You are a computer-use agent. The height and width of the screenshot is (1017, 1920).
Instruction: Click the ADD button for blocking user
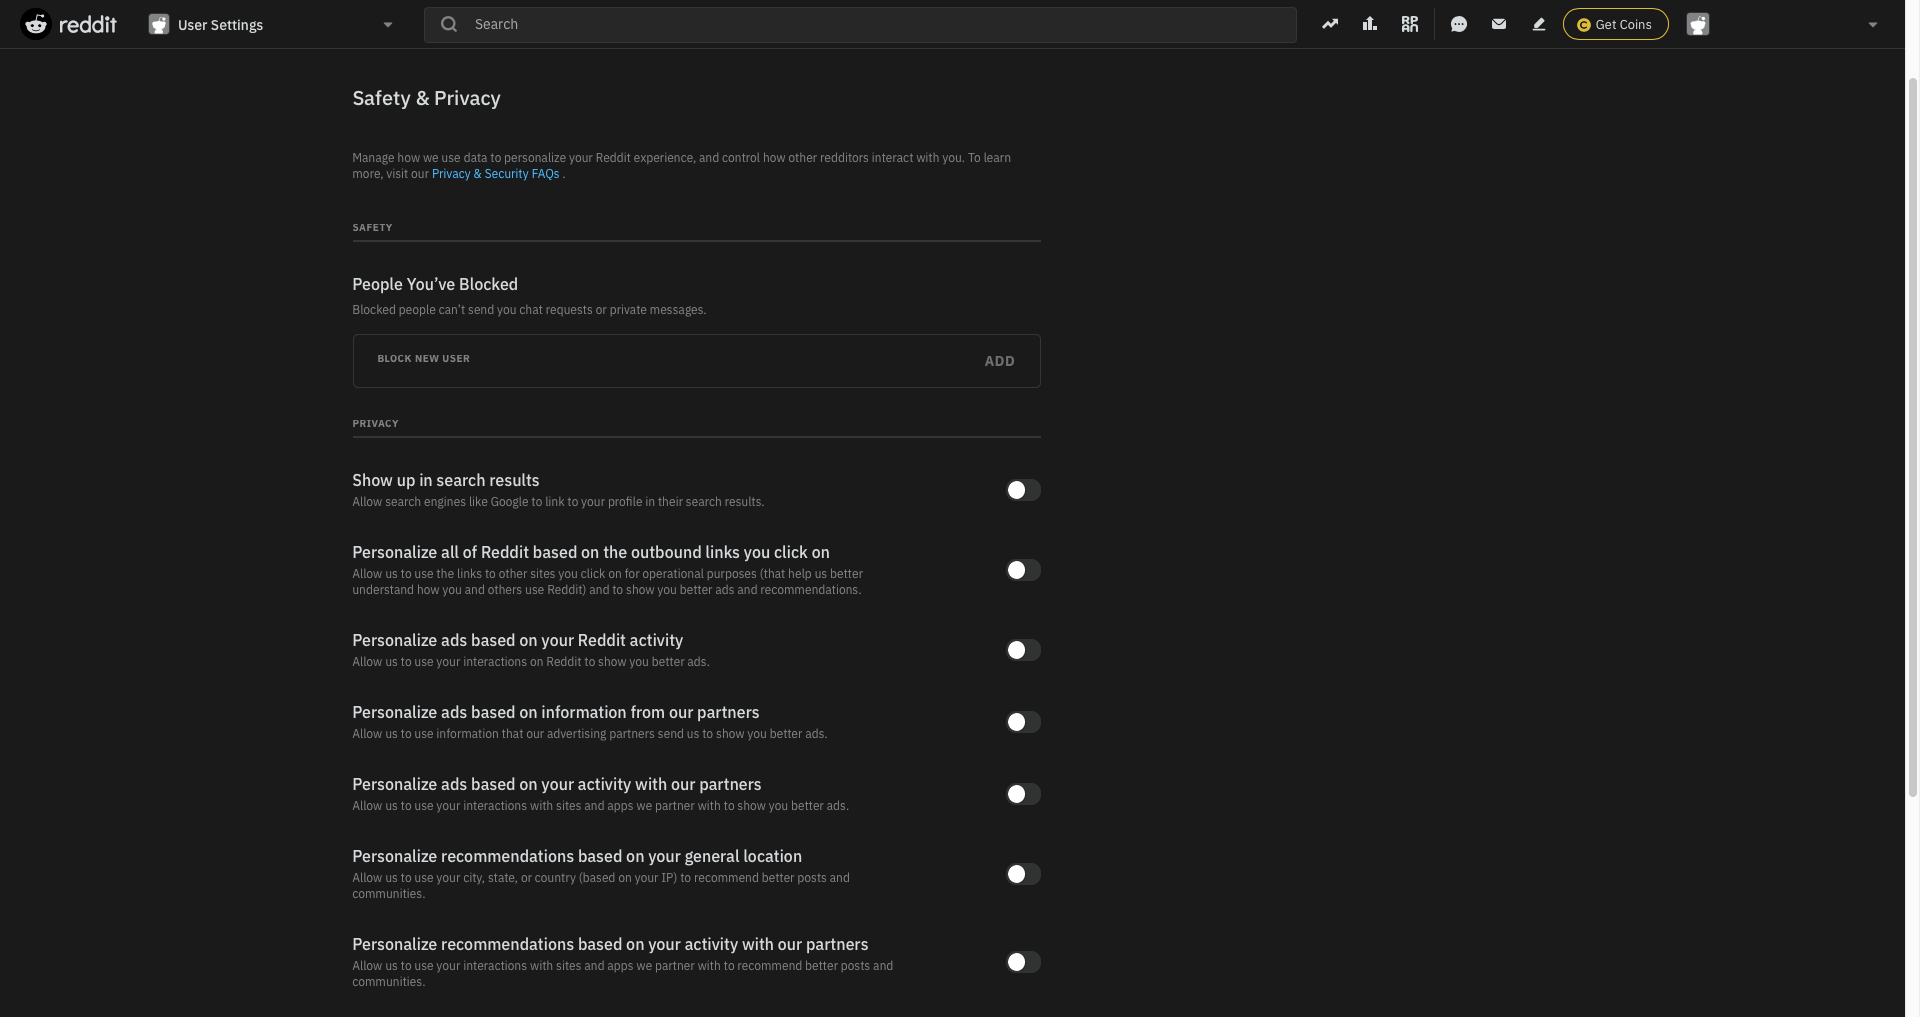(999, 361)
